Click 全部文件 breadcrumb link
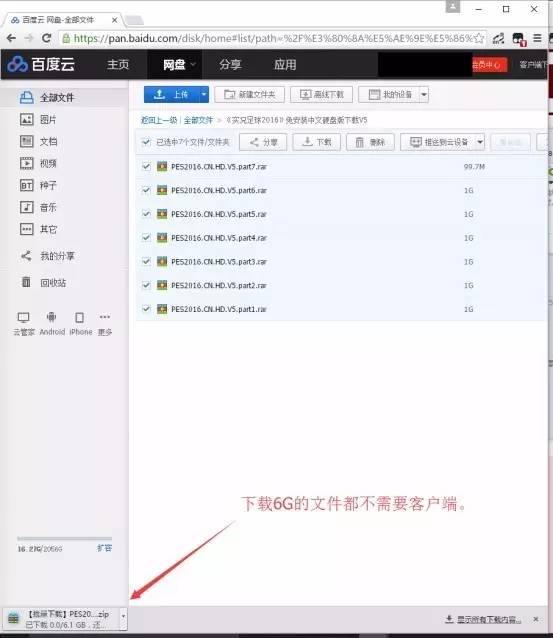 [x=198, y=120]
